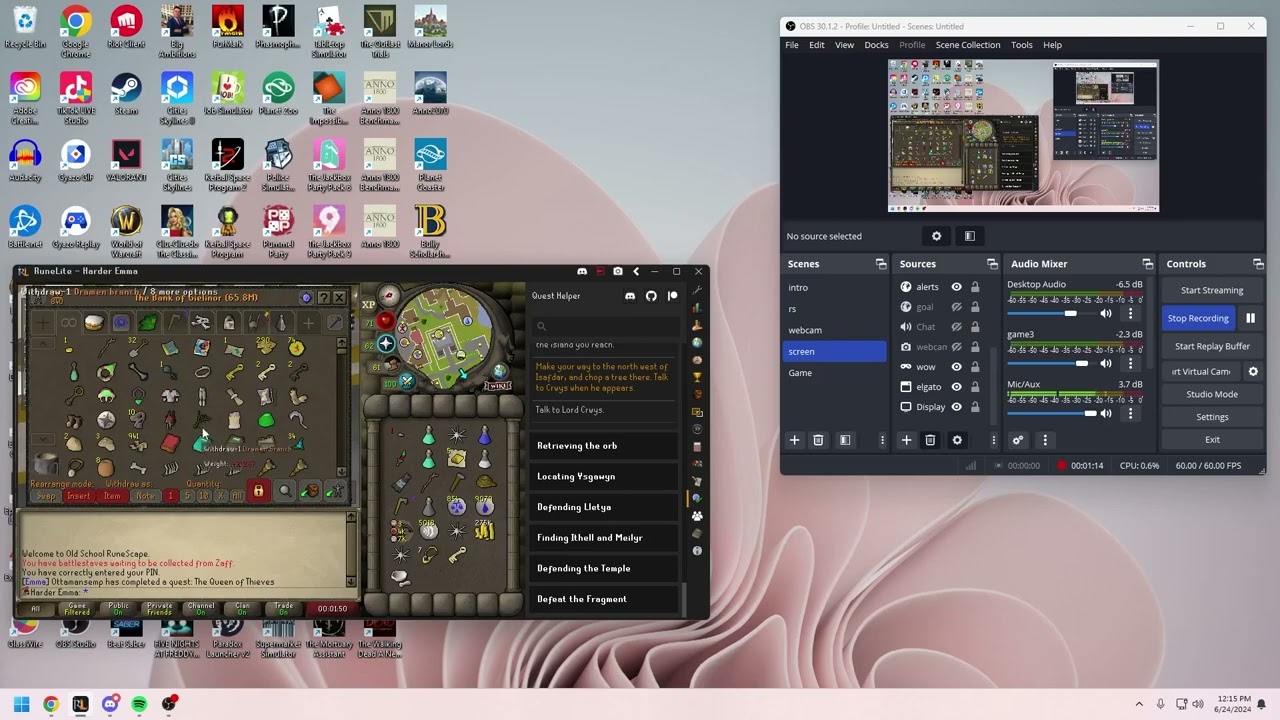Unlock the alerts source with its lock icon
This screenshot has height=720, width=1280.
975,287
